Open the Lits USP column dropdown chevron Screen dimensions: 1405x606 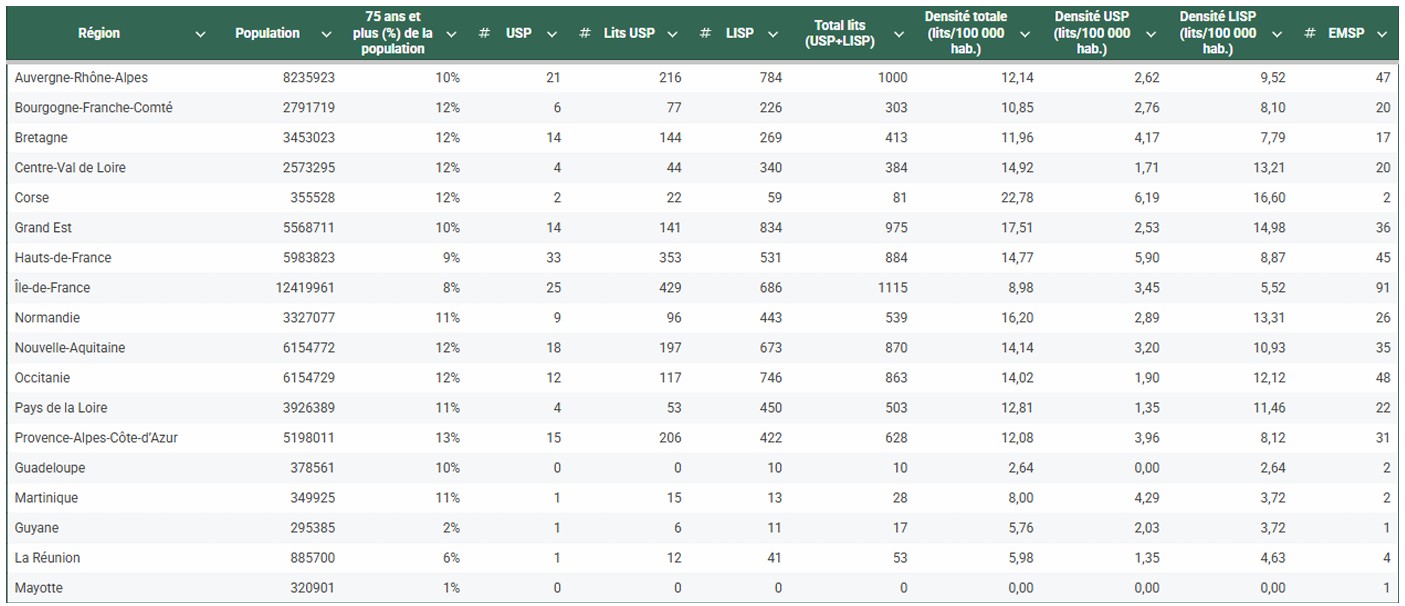(x=673, y=34)
